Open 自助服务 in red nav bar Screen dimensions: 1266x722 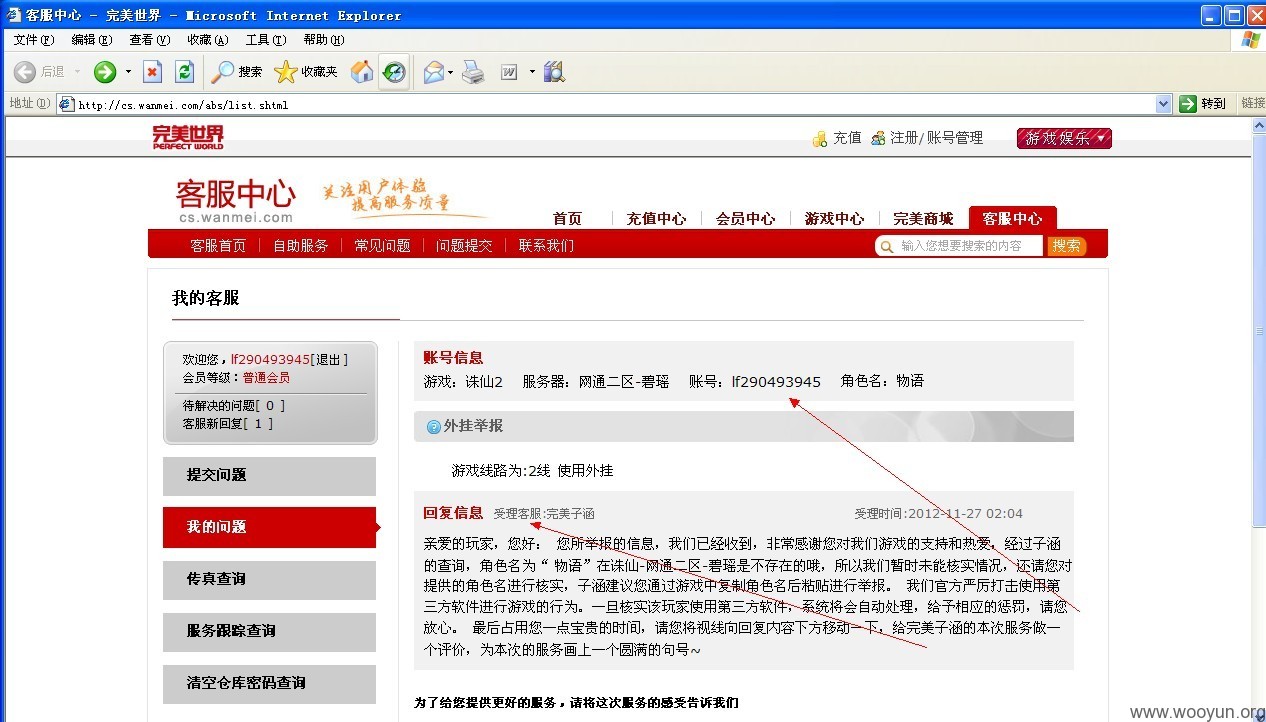pos(301,245)
